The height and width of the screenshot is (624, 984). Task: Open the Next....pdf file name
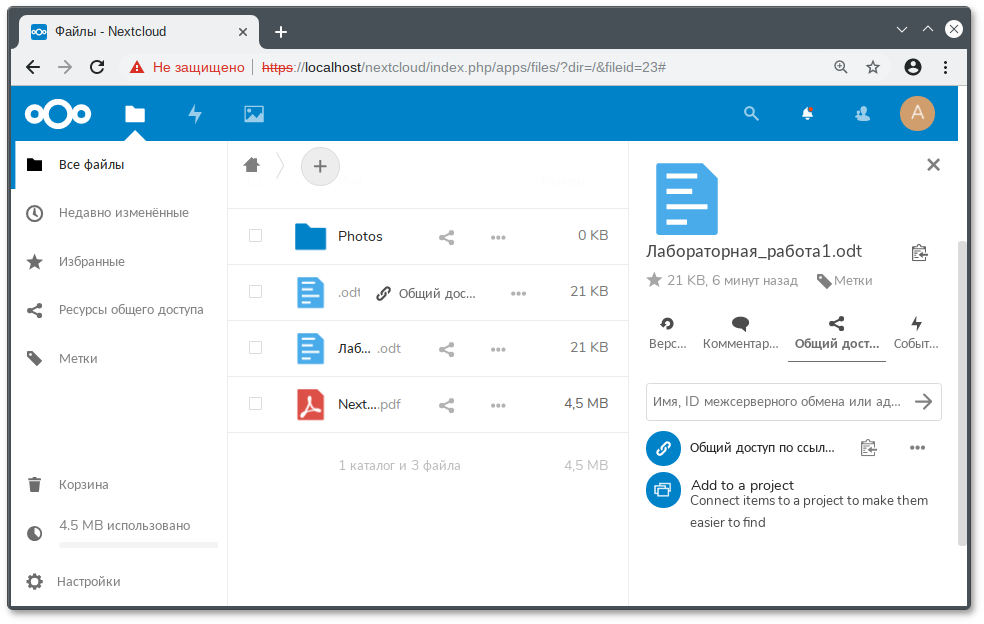[x=369, y=404]
